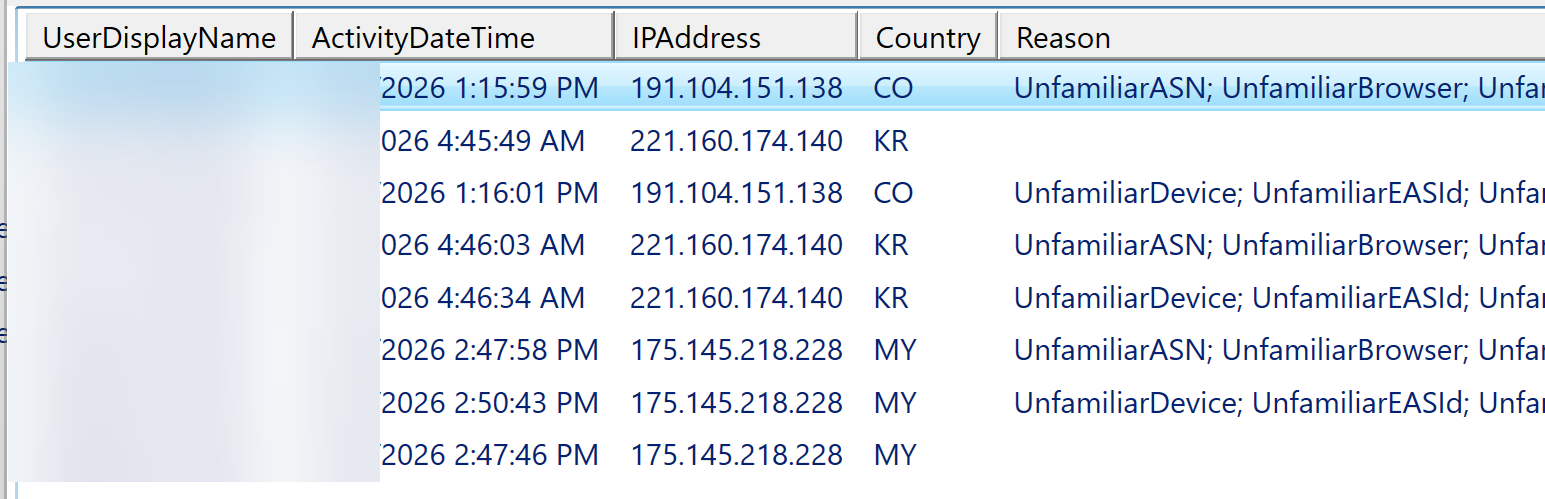Screen dimensions: 1545x499
Task: Click KR country cell in 4:46:34 AM row
Action: point(891,298)
